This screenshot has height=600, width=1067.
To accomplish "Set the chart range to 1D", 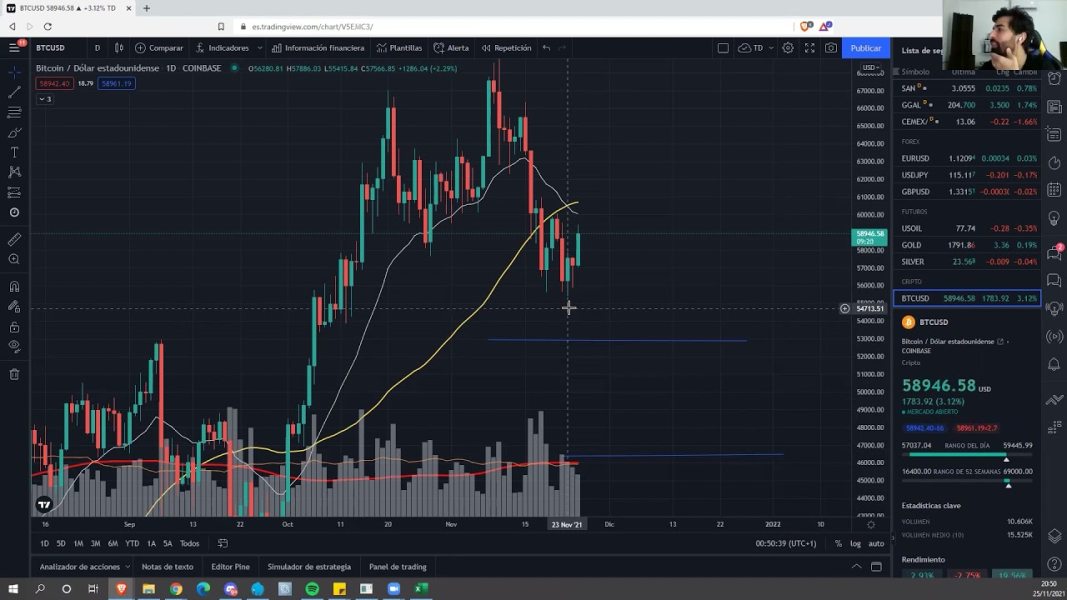I will coord(44,544).
